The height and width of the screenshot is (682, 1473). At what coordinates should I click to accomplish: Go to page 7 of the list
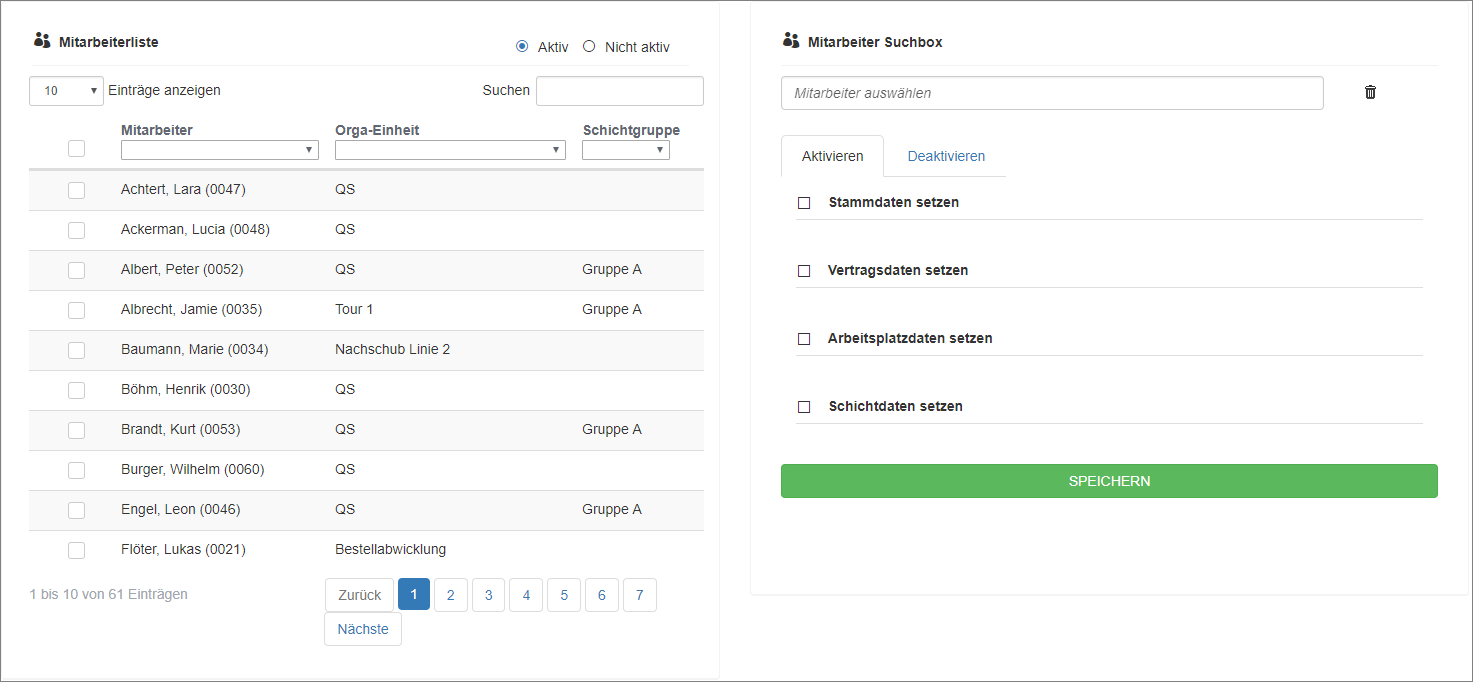tap(640, 595)
